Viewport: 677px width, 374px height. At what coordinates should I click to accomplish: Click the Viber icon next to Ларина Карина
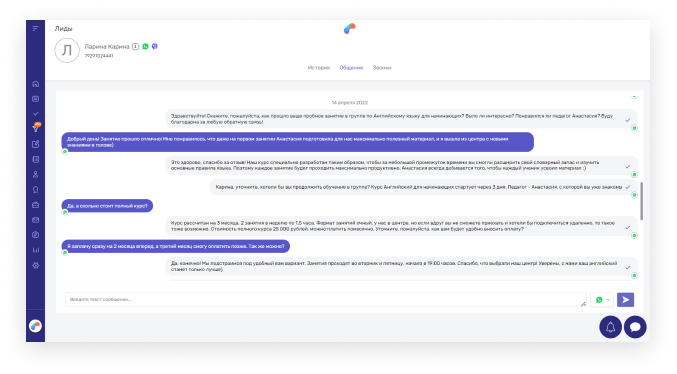click(x=155, y=46)
